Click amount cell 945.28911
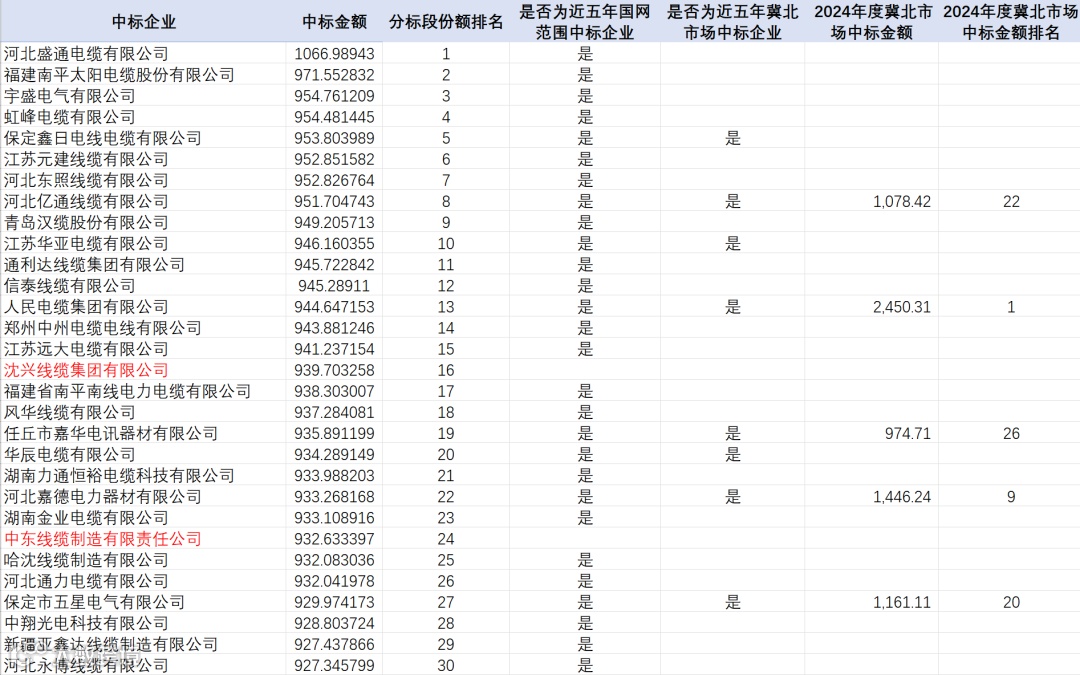Screen dimensions: 1080x675 (x=334, y=285)
